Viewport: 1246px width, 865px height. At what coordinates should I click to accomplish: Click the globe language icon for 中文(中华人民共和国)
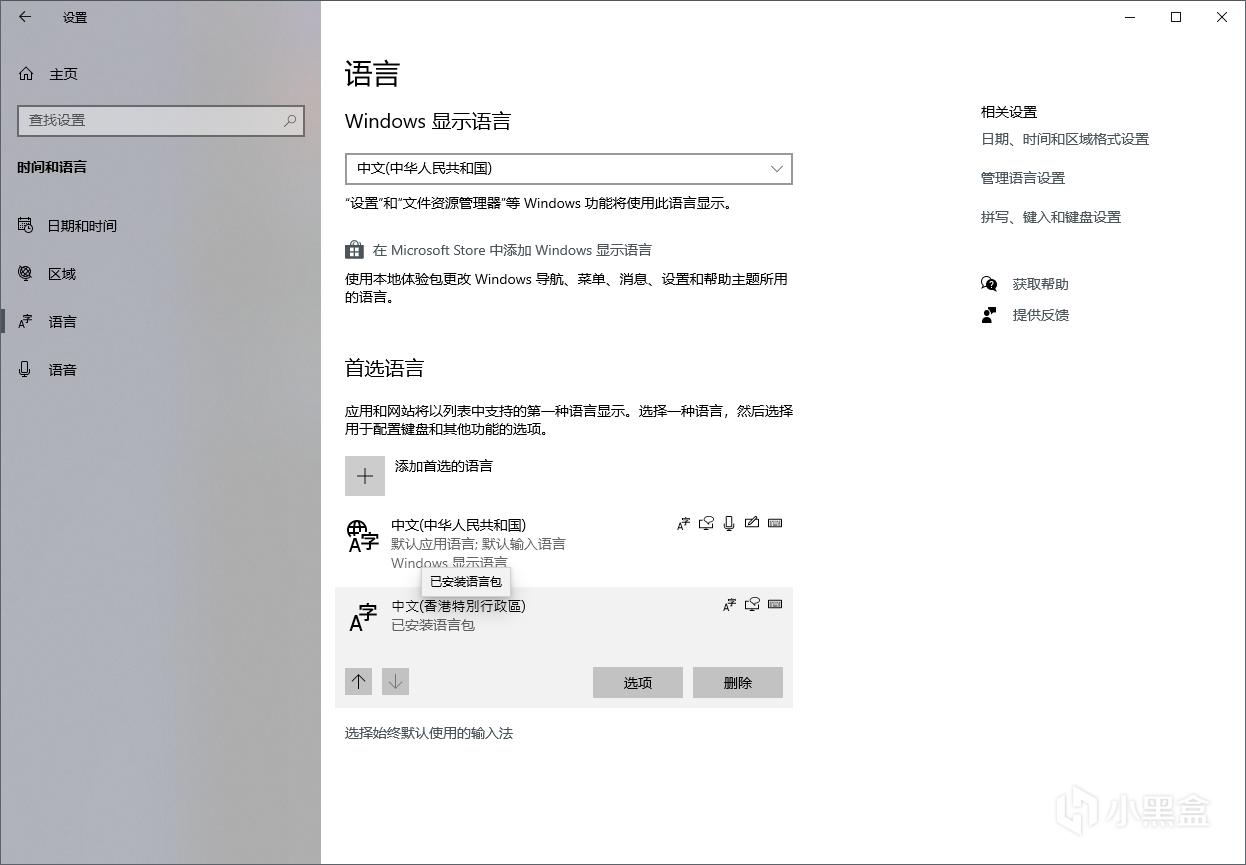point(363,536)
